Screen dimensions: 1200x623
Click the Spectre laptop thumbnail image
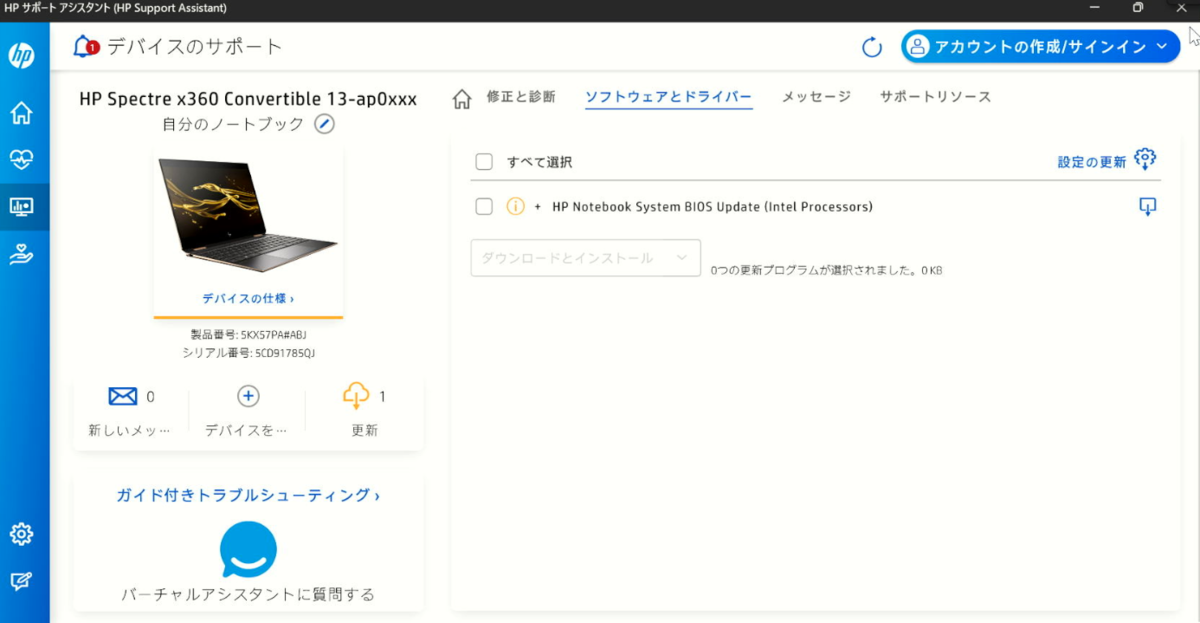[248, 218]
